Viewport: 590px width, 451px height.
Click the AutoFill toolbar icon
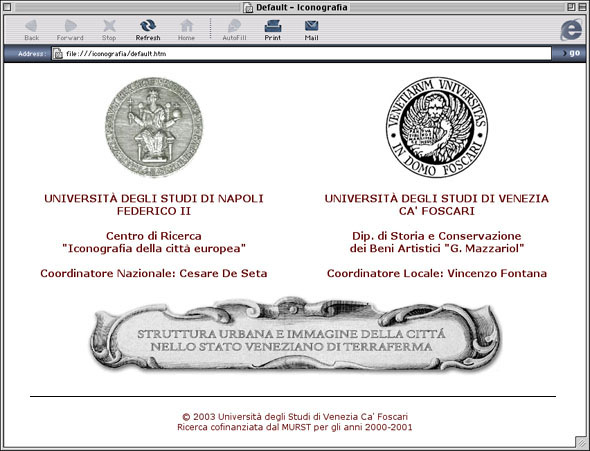pos(234,26)
